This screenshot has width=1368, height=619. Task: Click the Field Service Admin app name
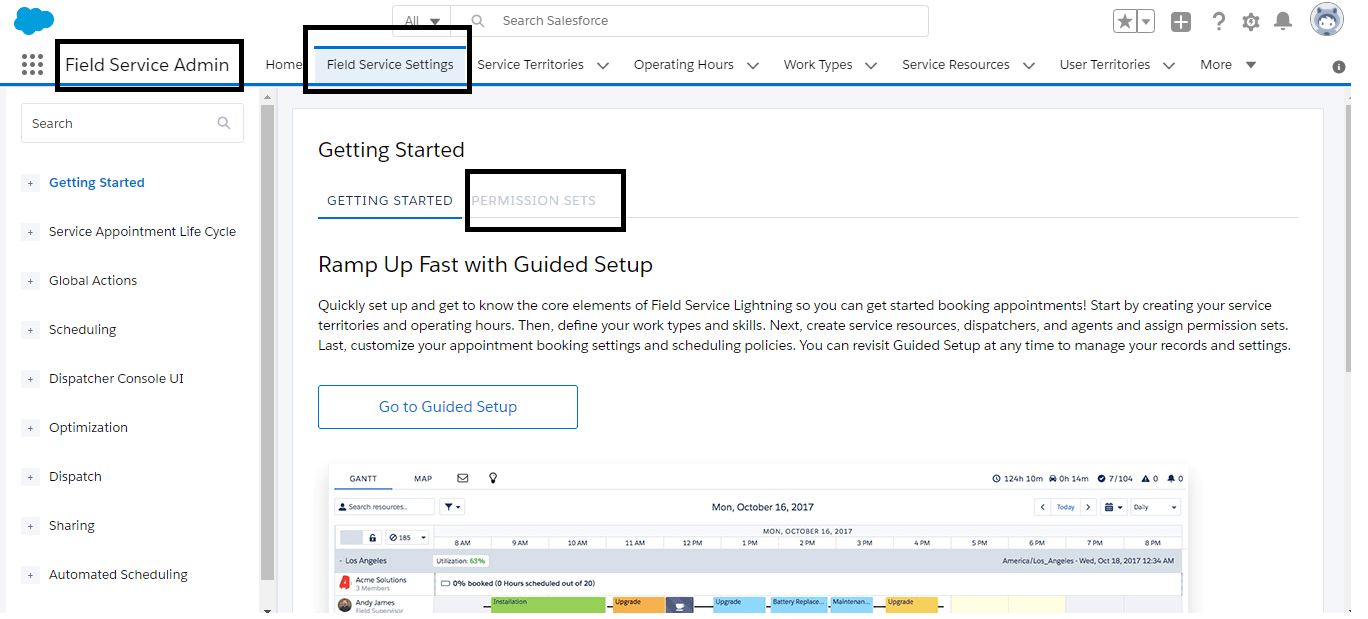pos(147,65)
